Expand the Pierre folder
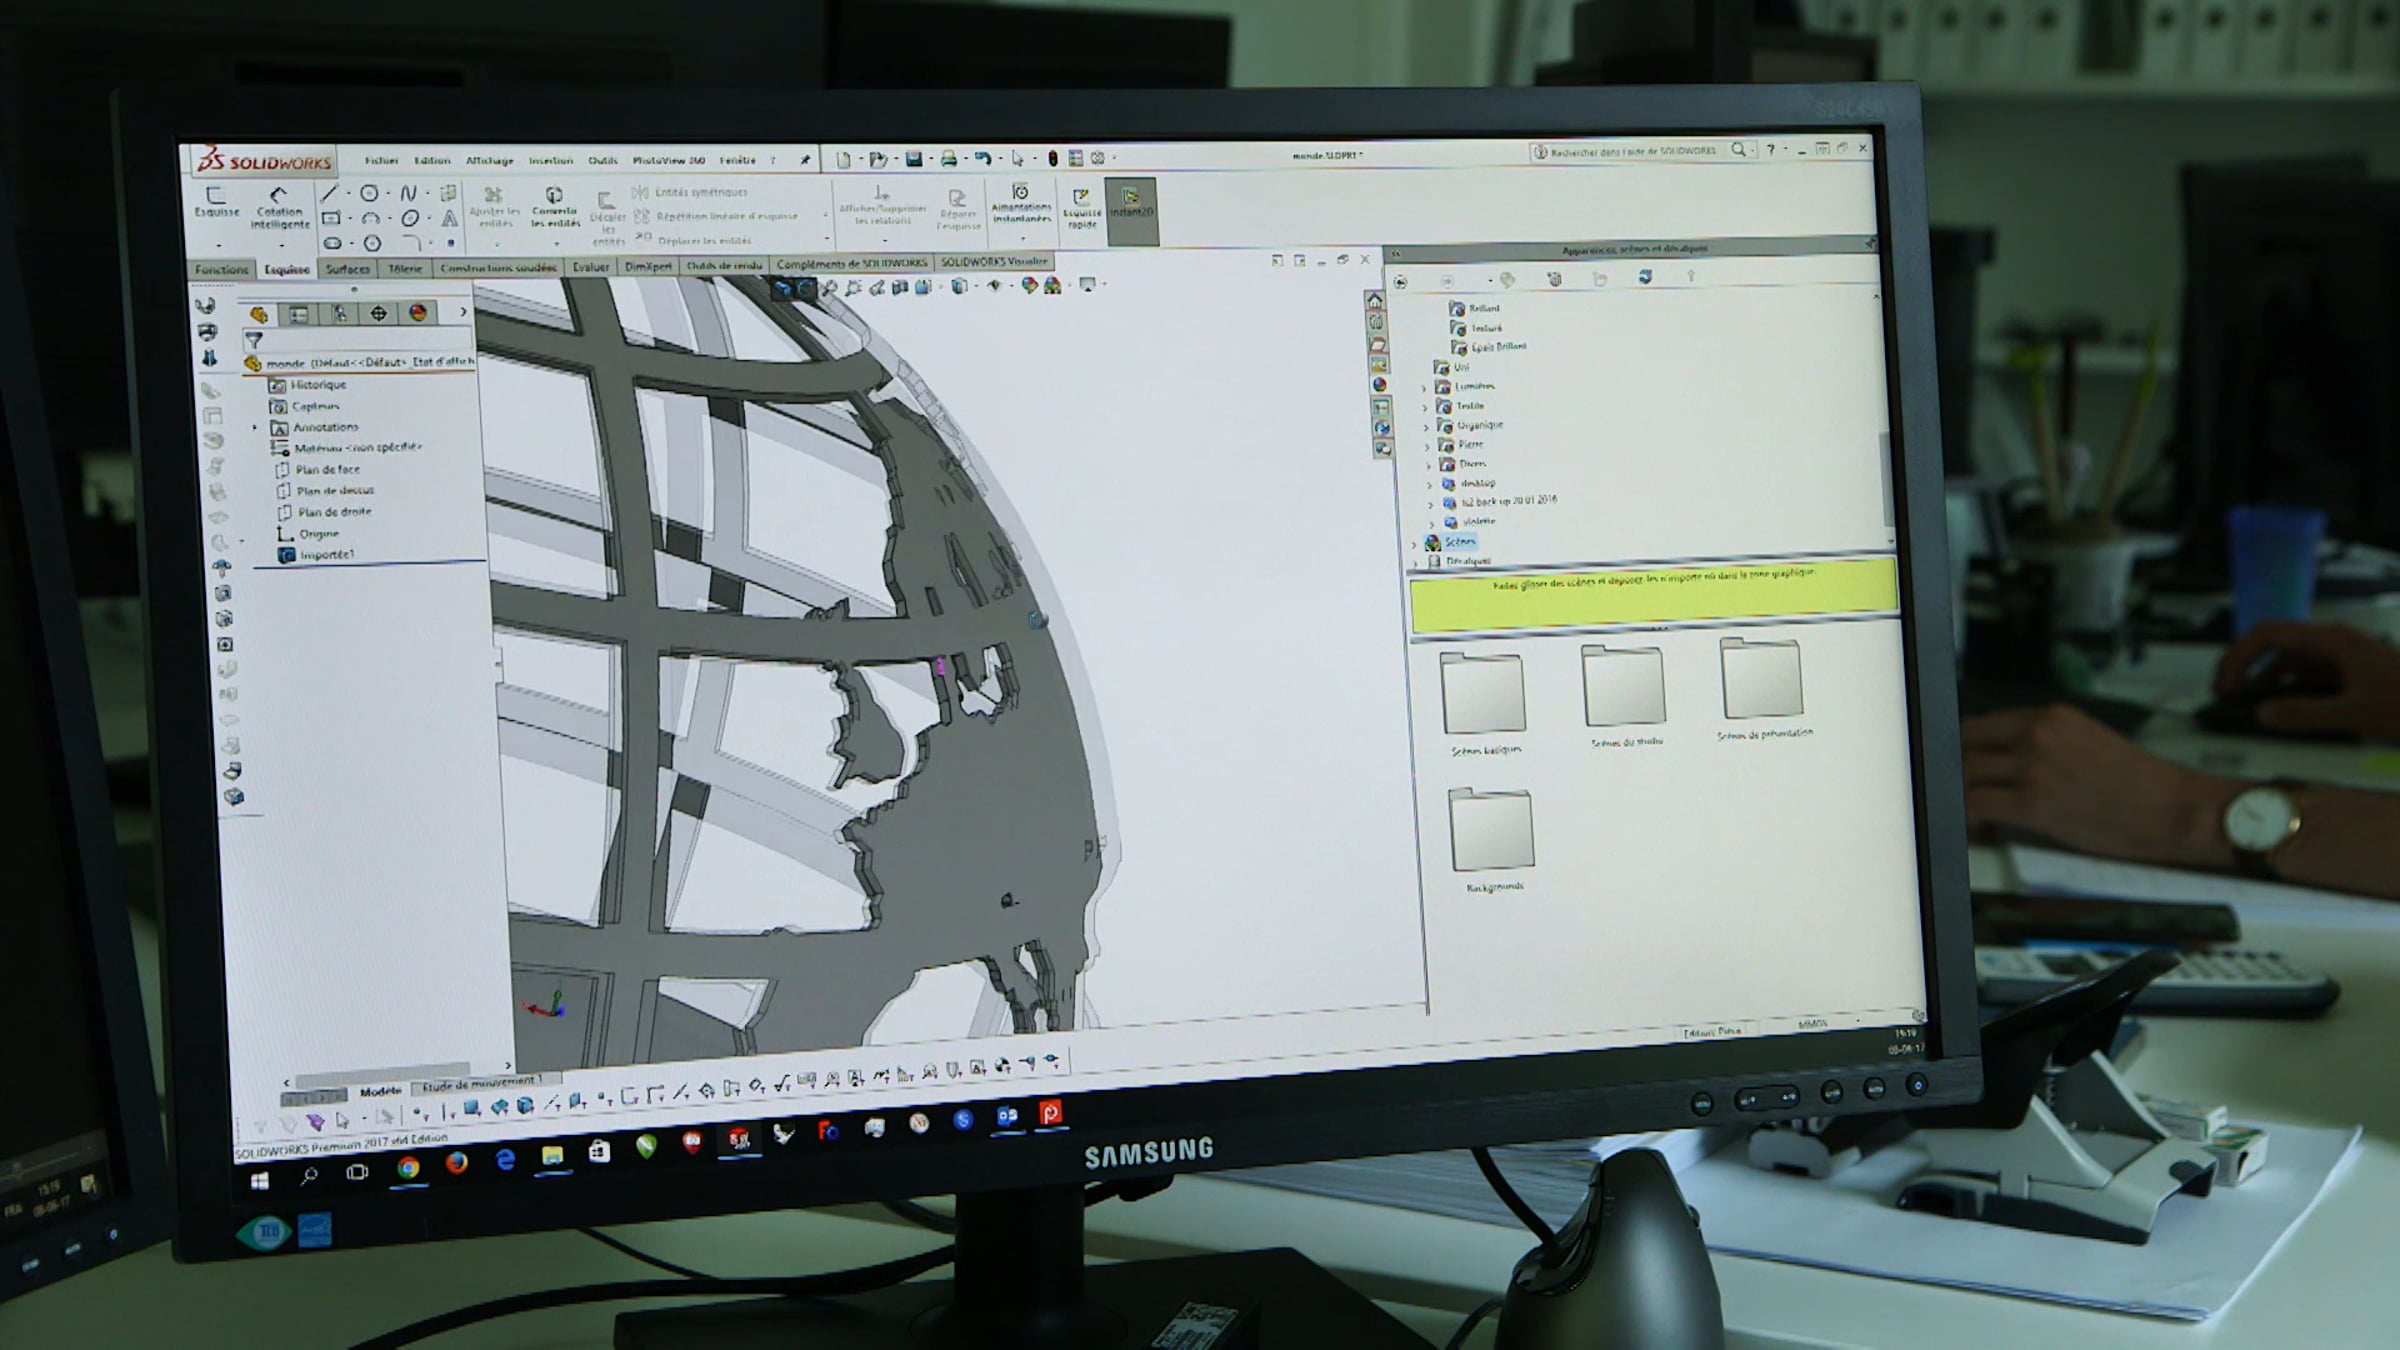 pyautogui.click(x=1428, y=446)
